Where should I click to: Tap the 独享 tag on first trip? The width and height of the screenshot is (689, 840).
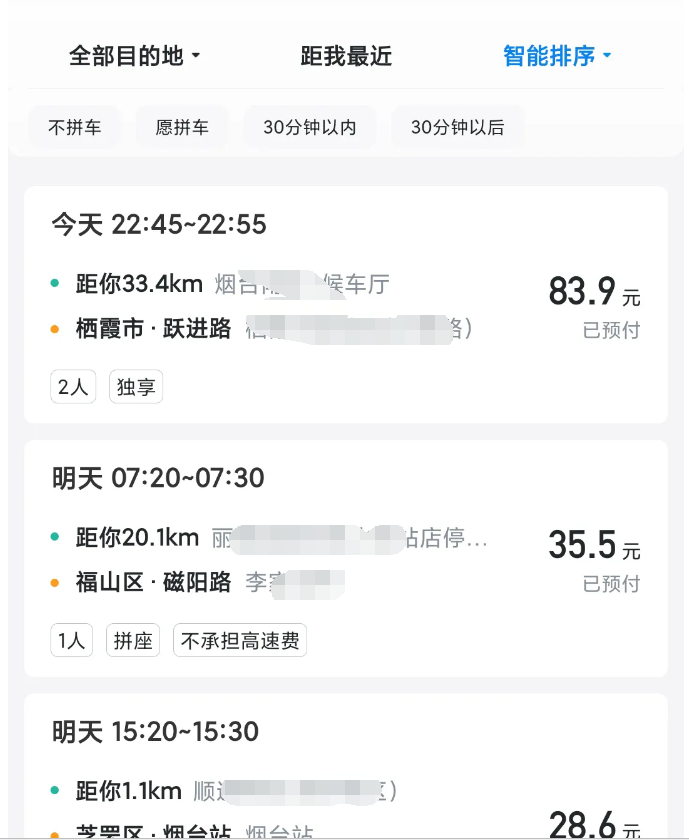click(x=136, y=387)
